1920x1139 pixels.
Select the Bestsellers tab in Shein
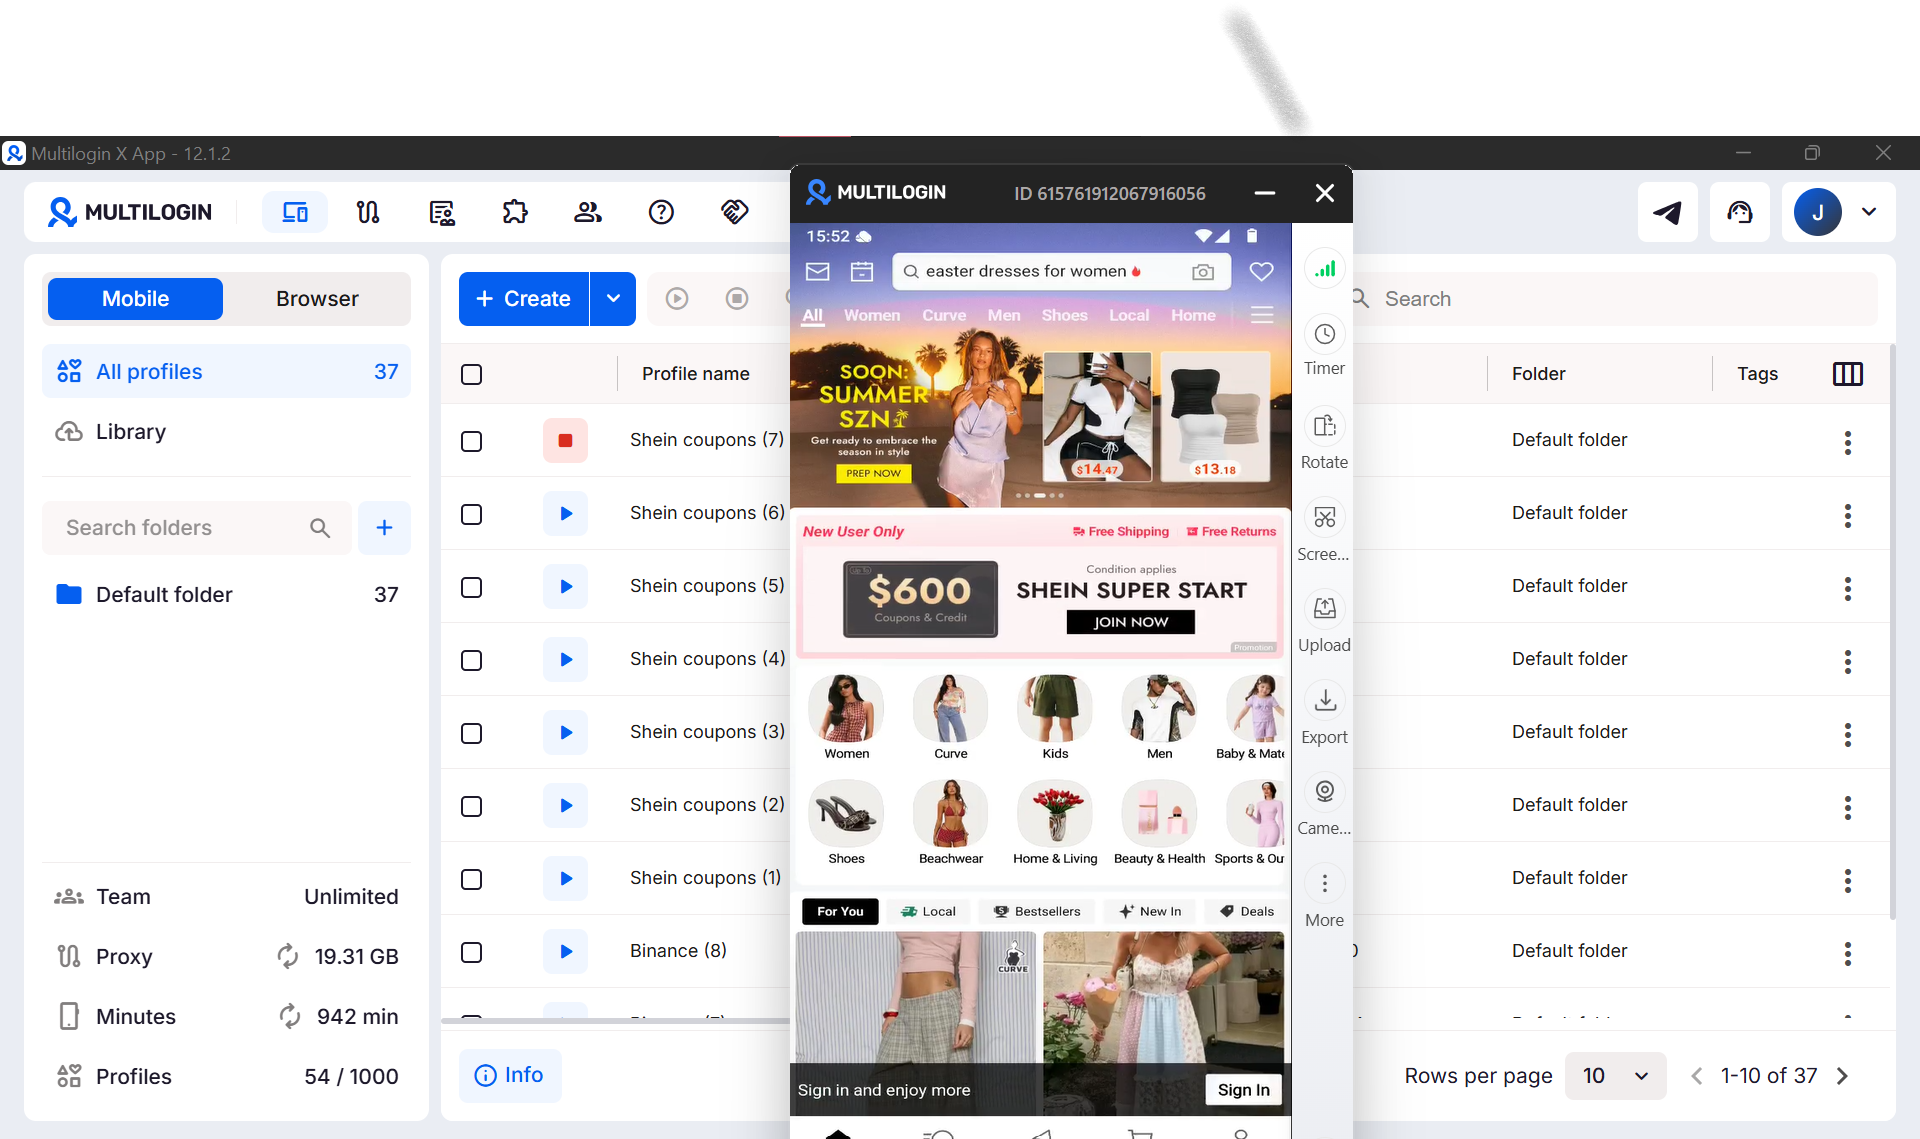(x=1036, y=911)
